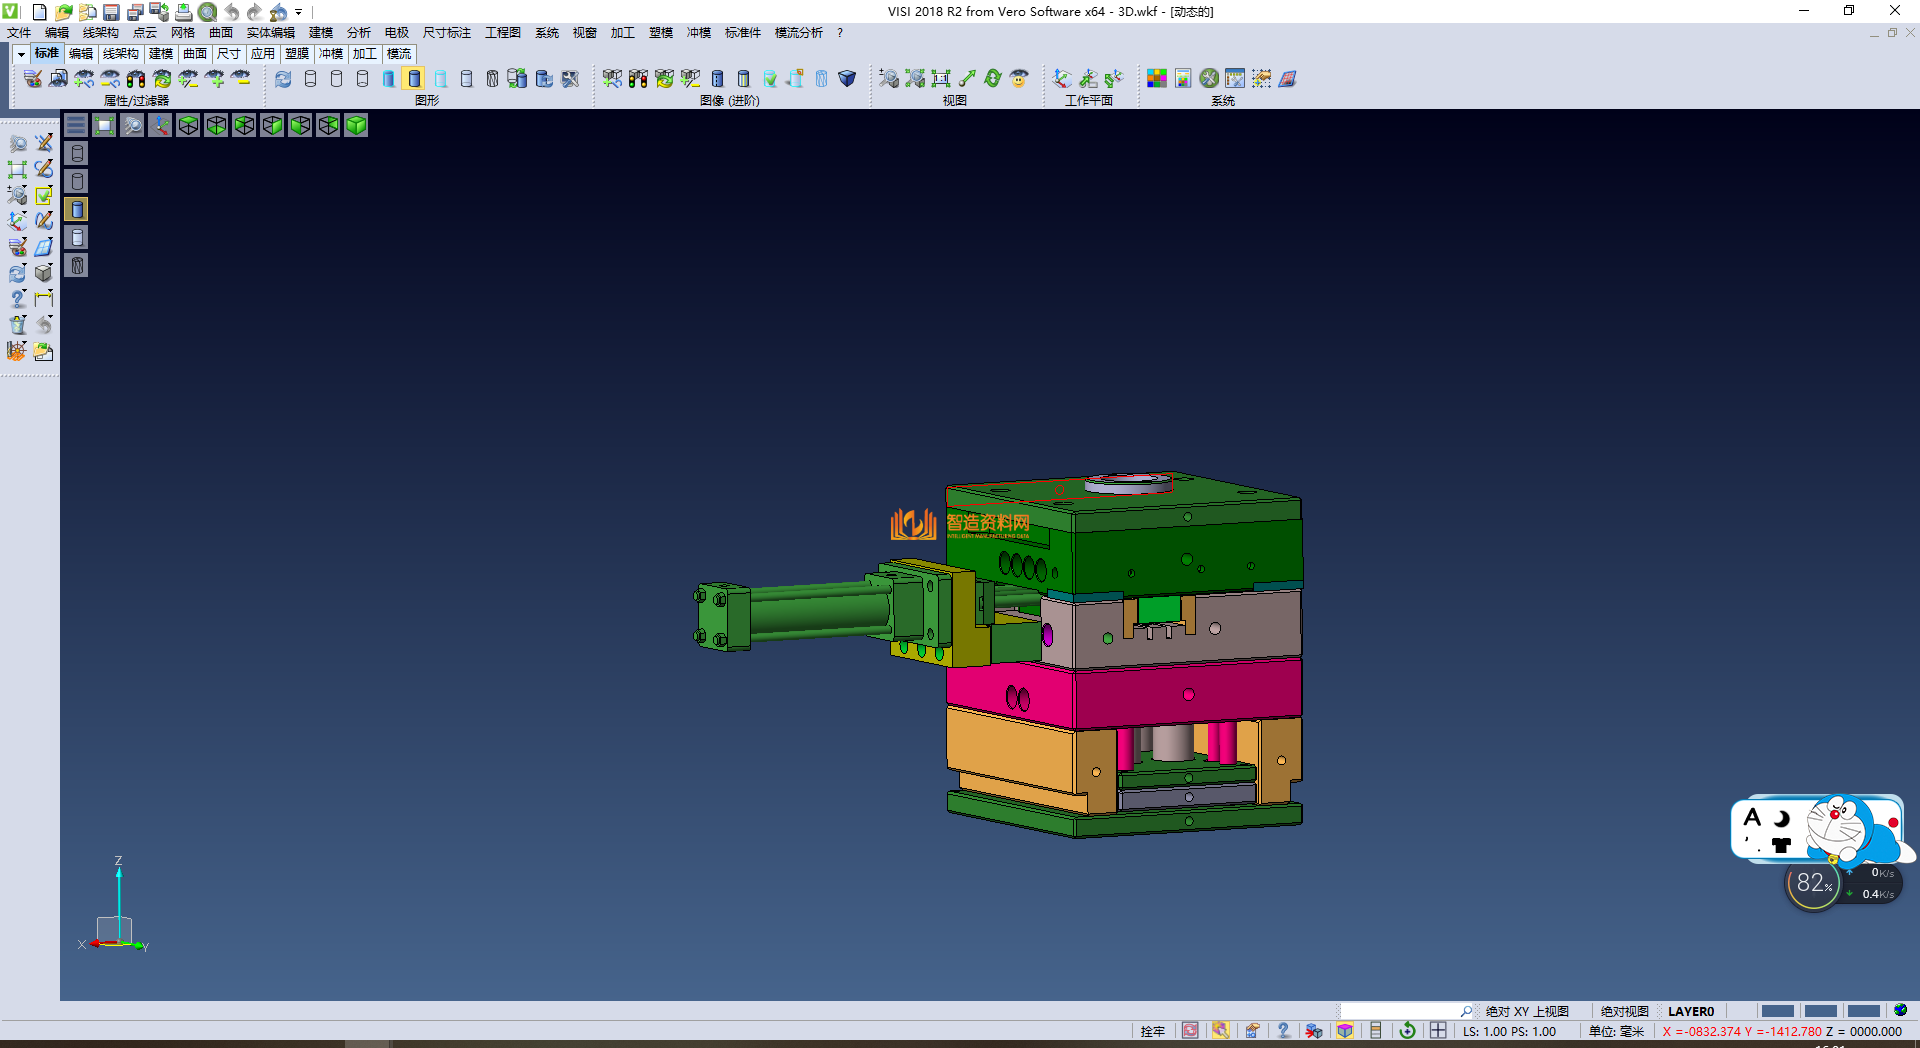Click the 拴牢 button in status bar
Viewport: 1920px width, 1048px height.
coord(1152,1031)
